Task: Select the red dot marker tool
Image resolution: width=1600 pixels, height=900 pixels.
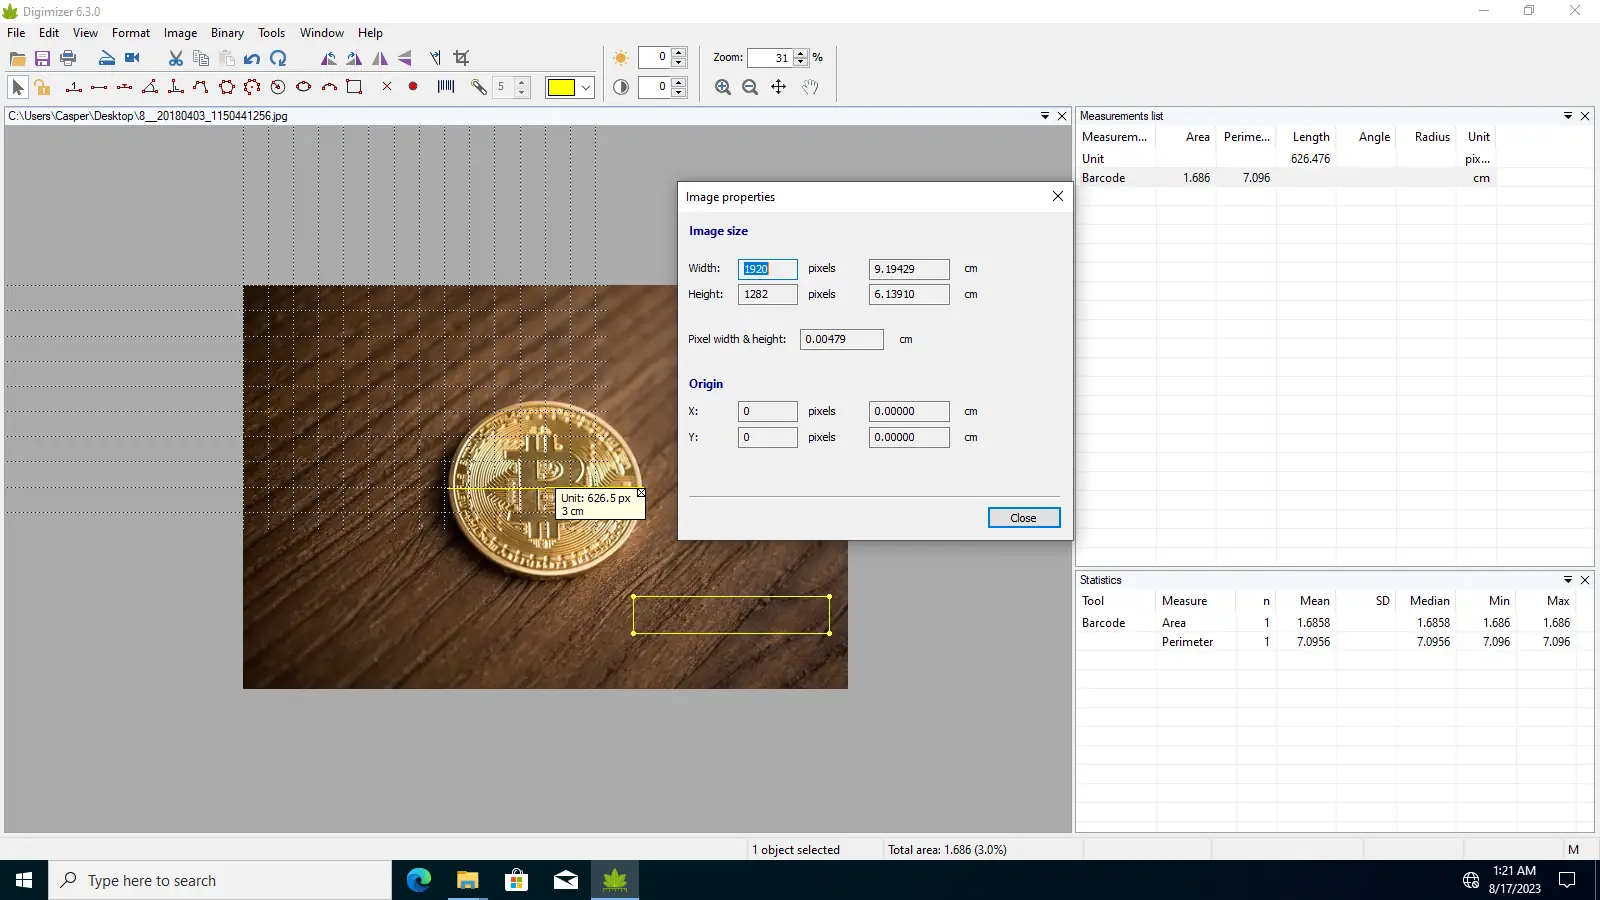Action: [413, 87]
